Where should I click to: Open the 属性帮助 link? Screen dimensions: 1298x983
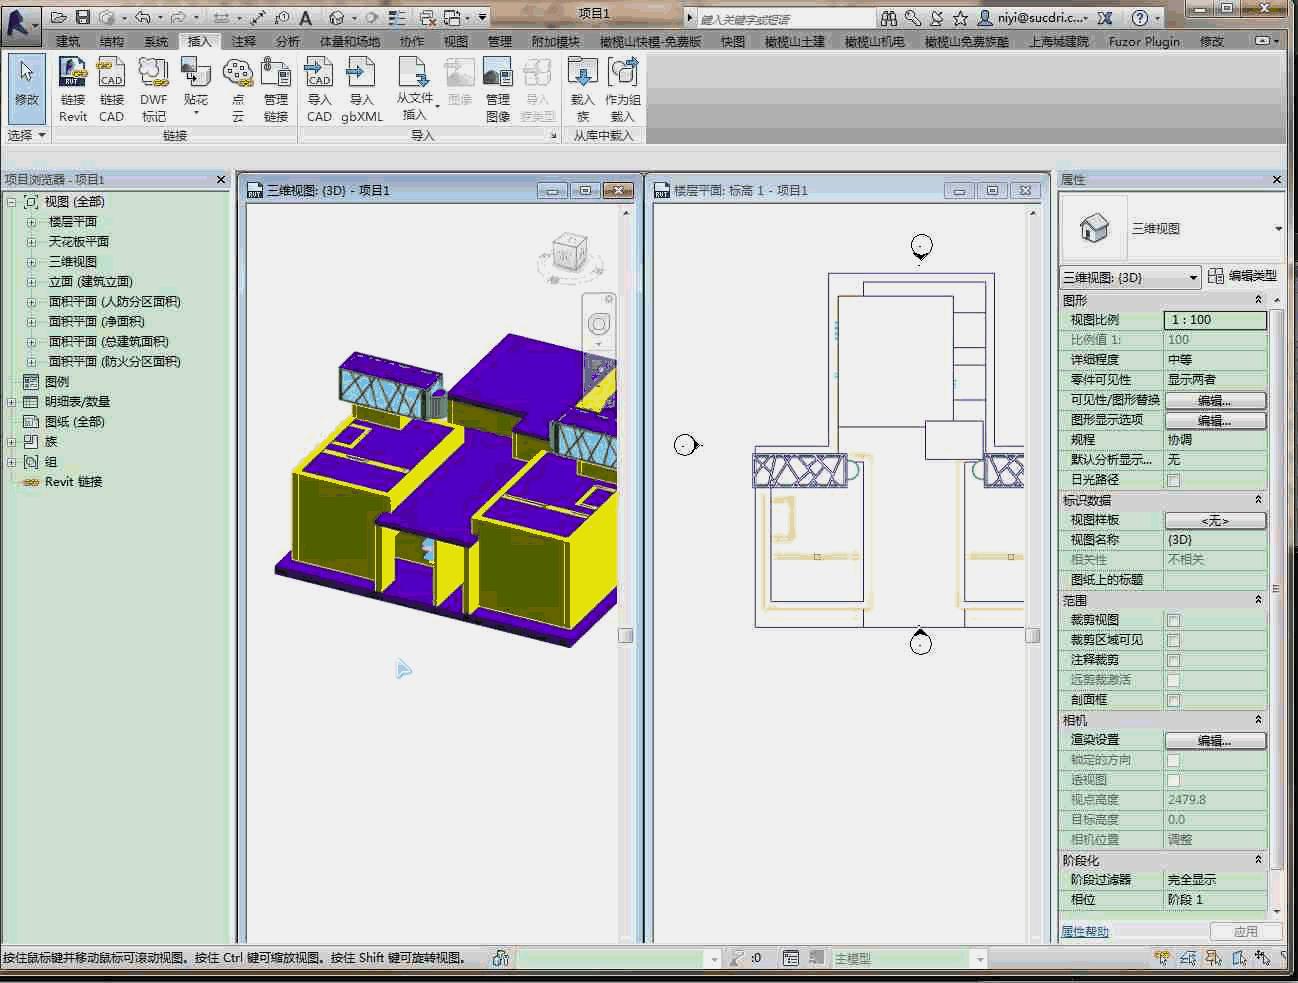click(1084, 930)
